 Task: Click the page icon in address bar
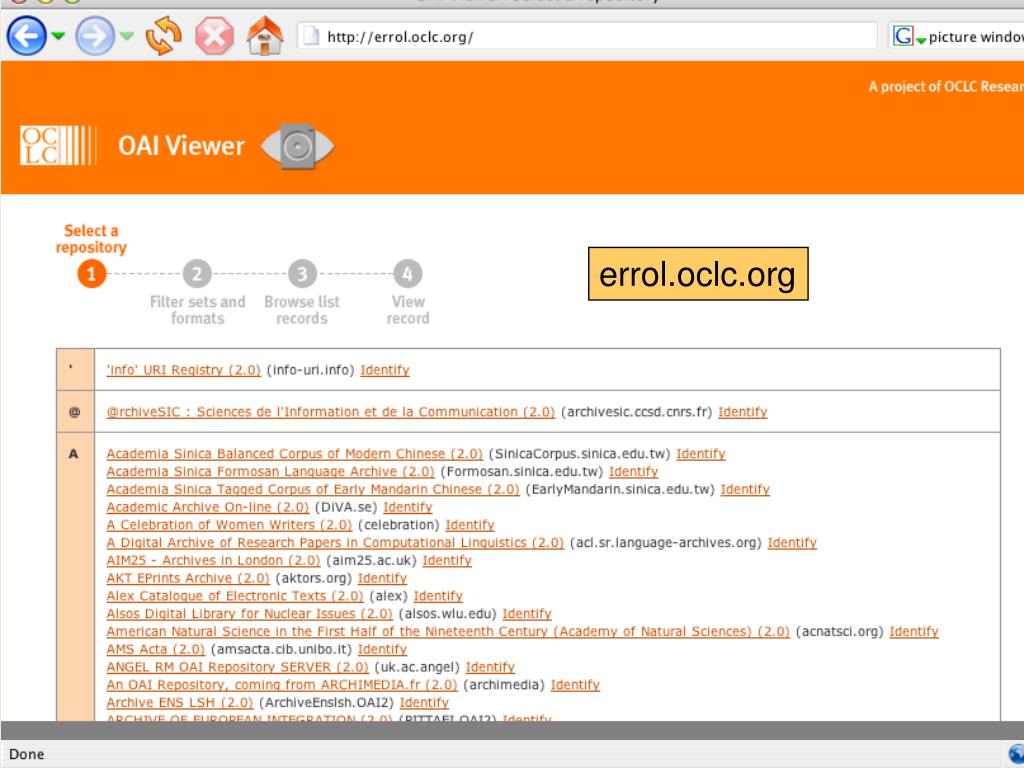(x=312, y=36)
